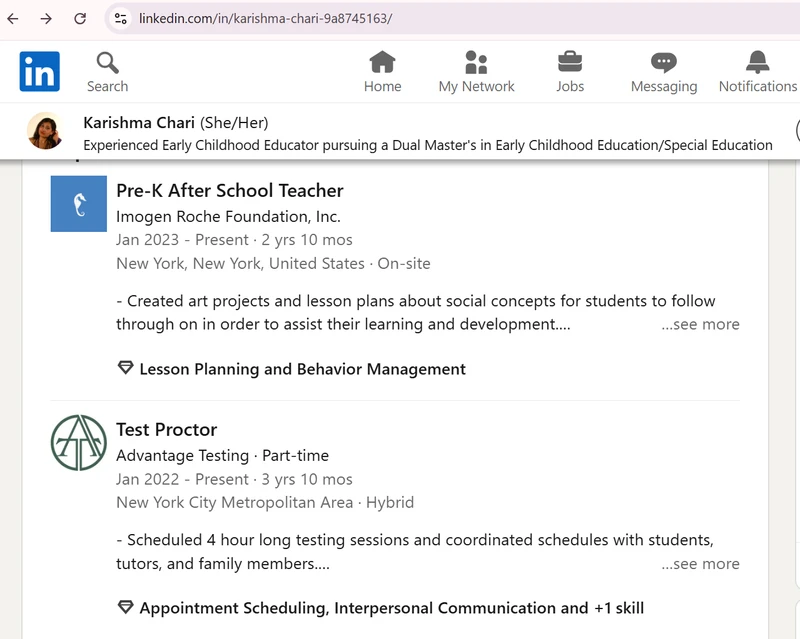Open Appointment Scheduling skills link
Image resolution: width=800 pixels, height=639 pixels.
coord(391,608)
